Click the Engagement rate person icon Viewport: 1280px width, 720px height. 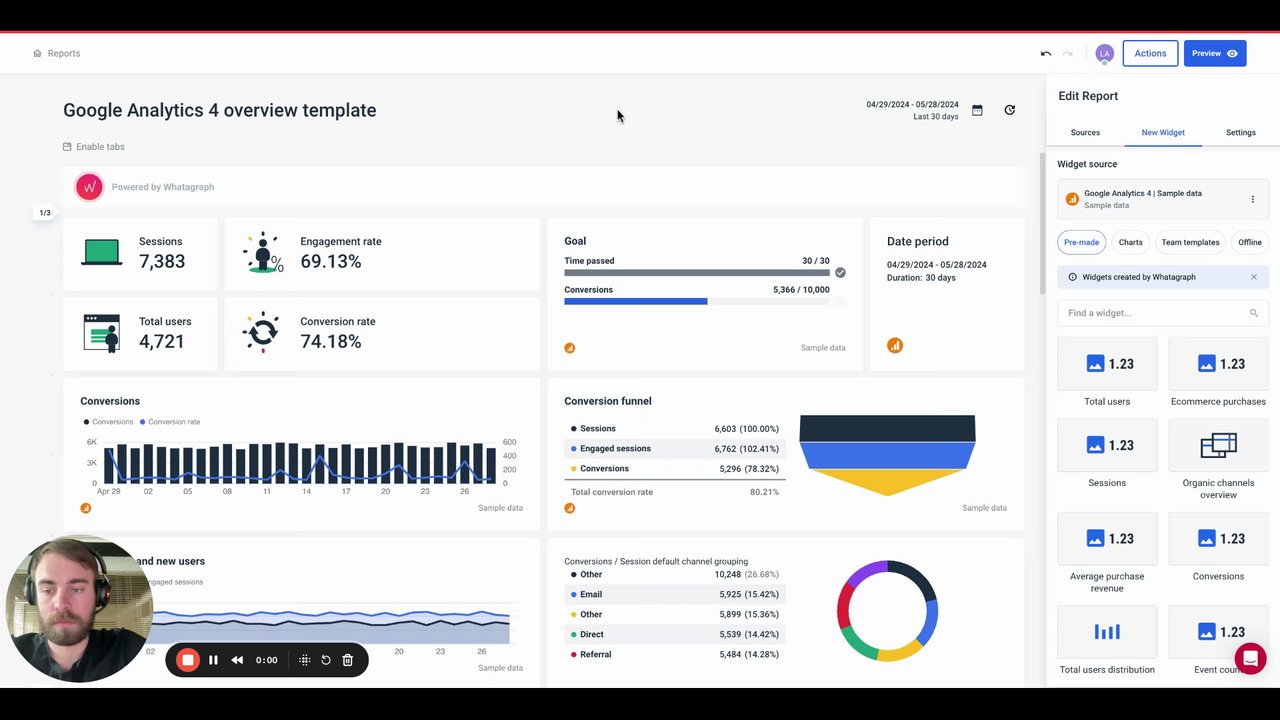coord(263,253)
